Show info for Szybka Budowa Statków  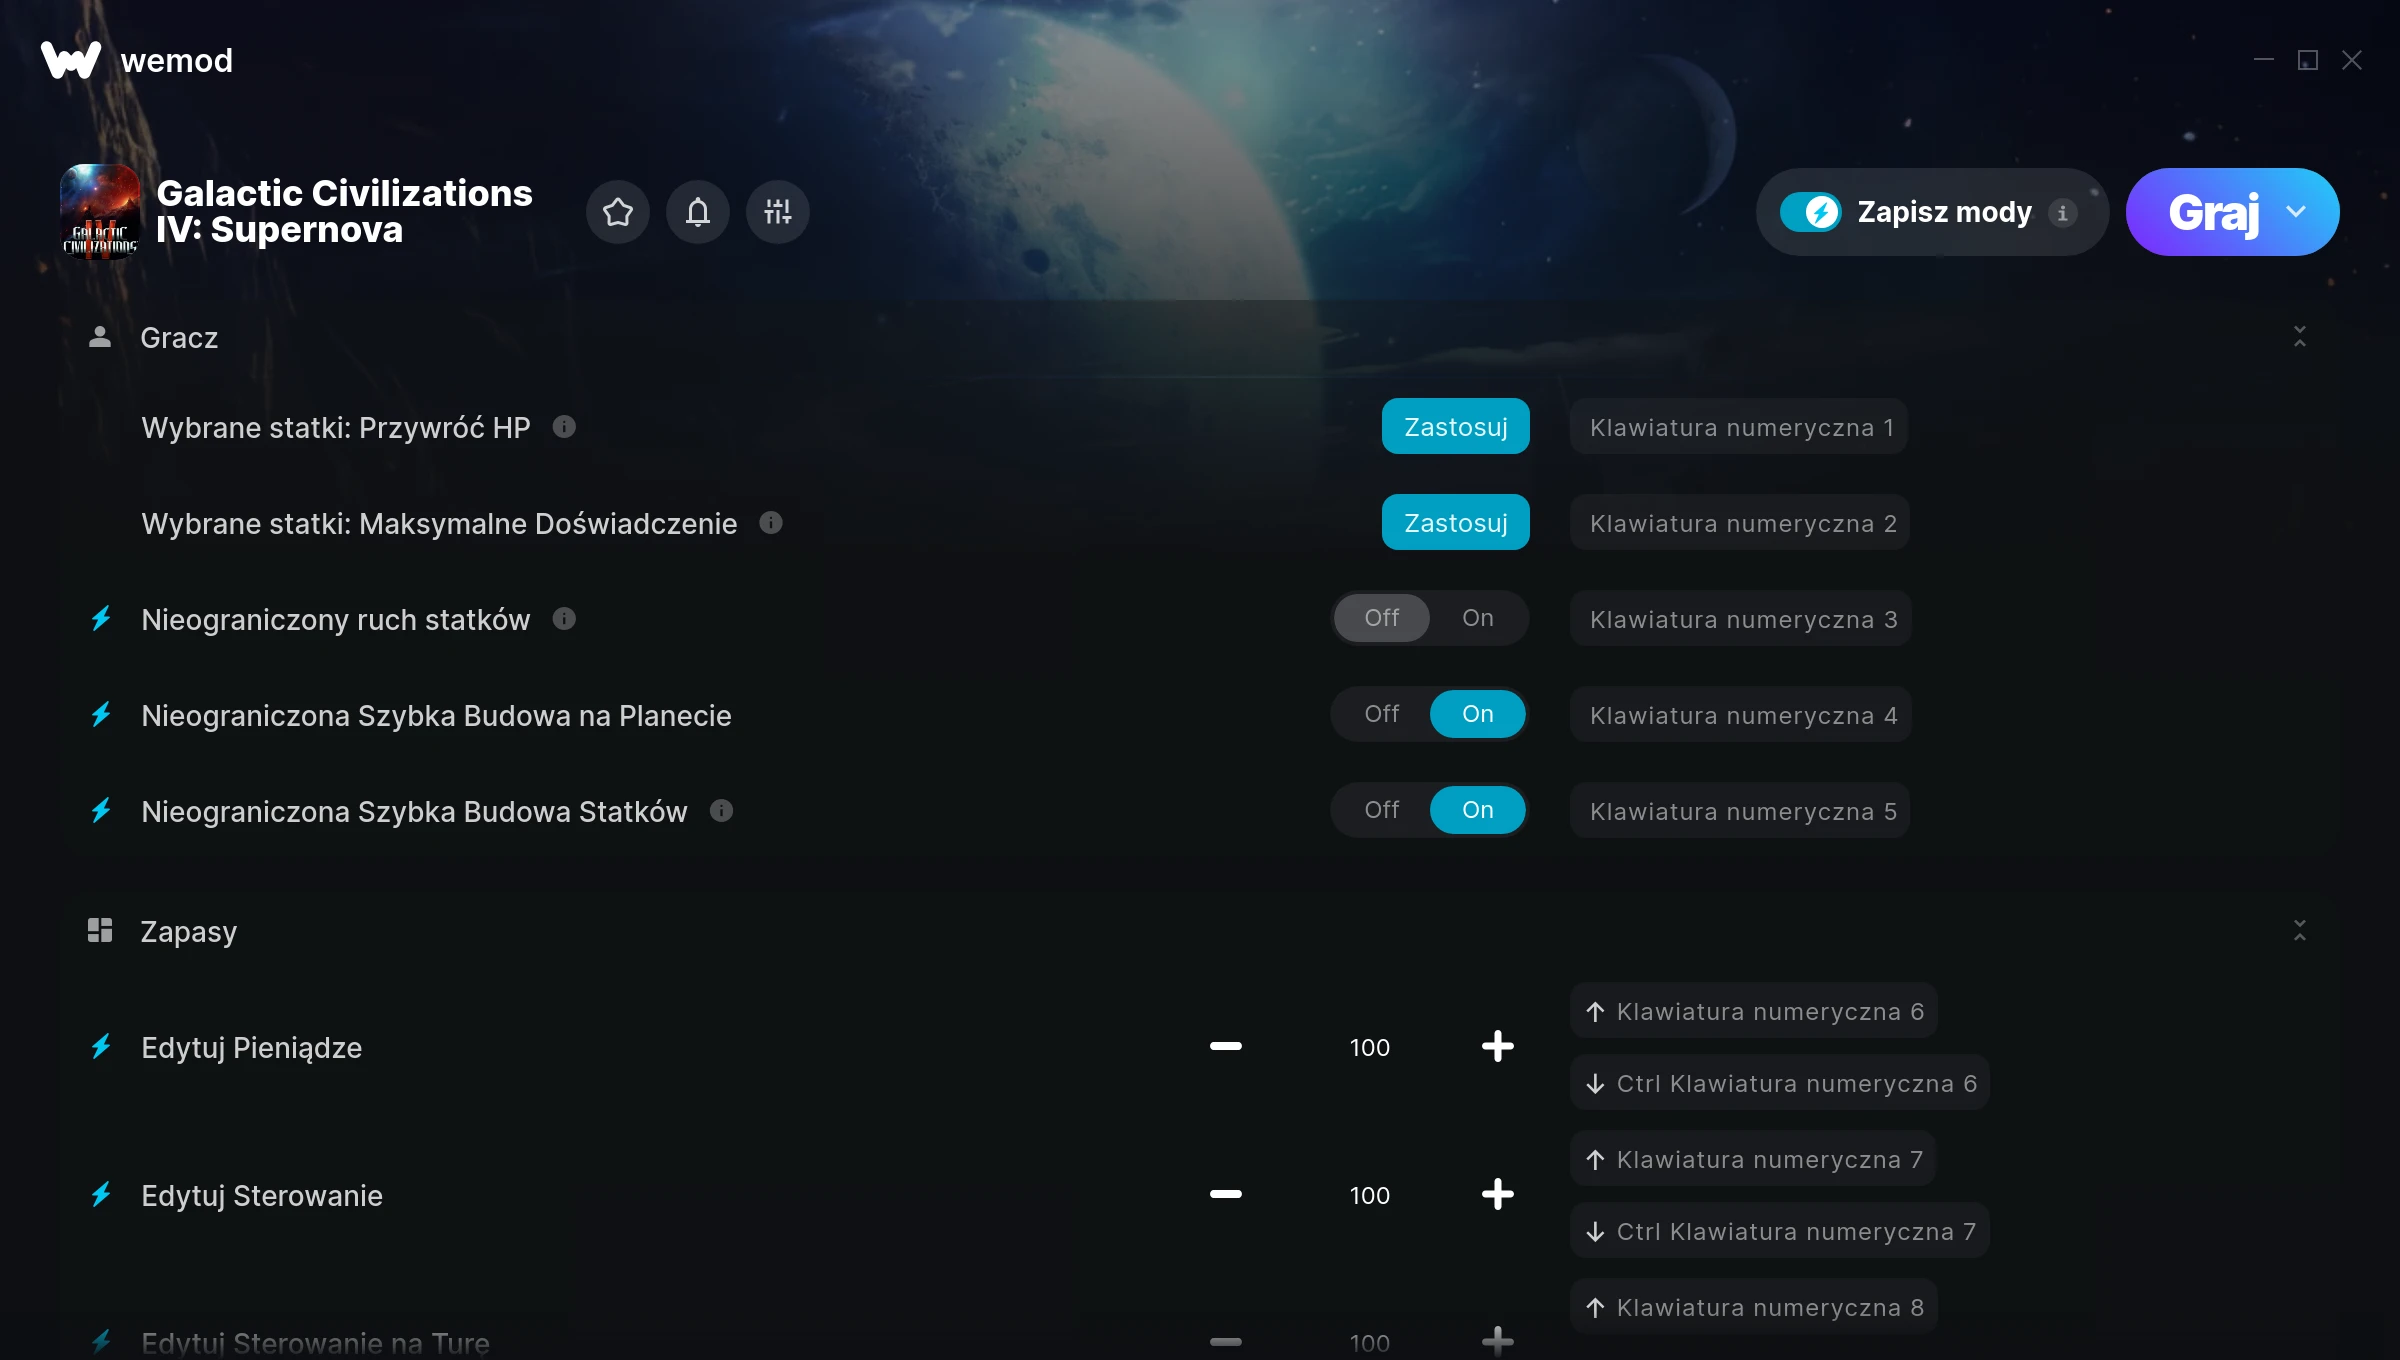pos(721,811)
